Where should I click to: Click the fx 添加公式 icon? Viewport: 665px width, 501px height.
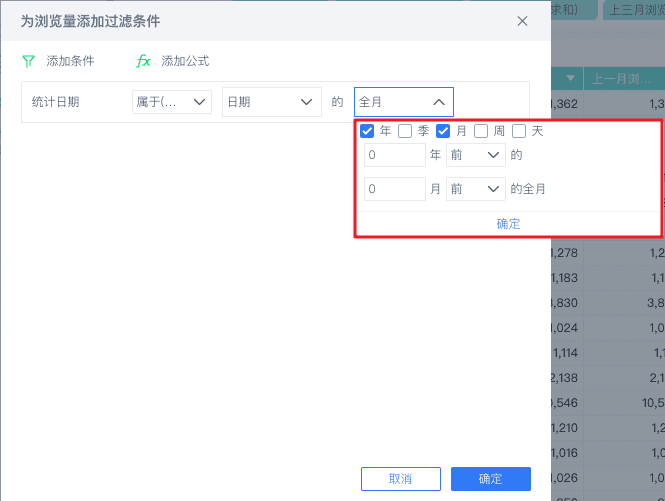tap(143, 61)
